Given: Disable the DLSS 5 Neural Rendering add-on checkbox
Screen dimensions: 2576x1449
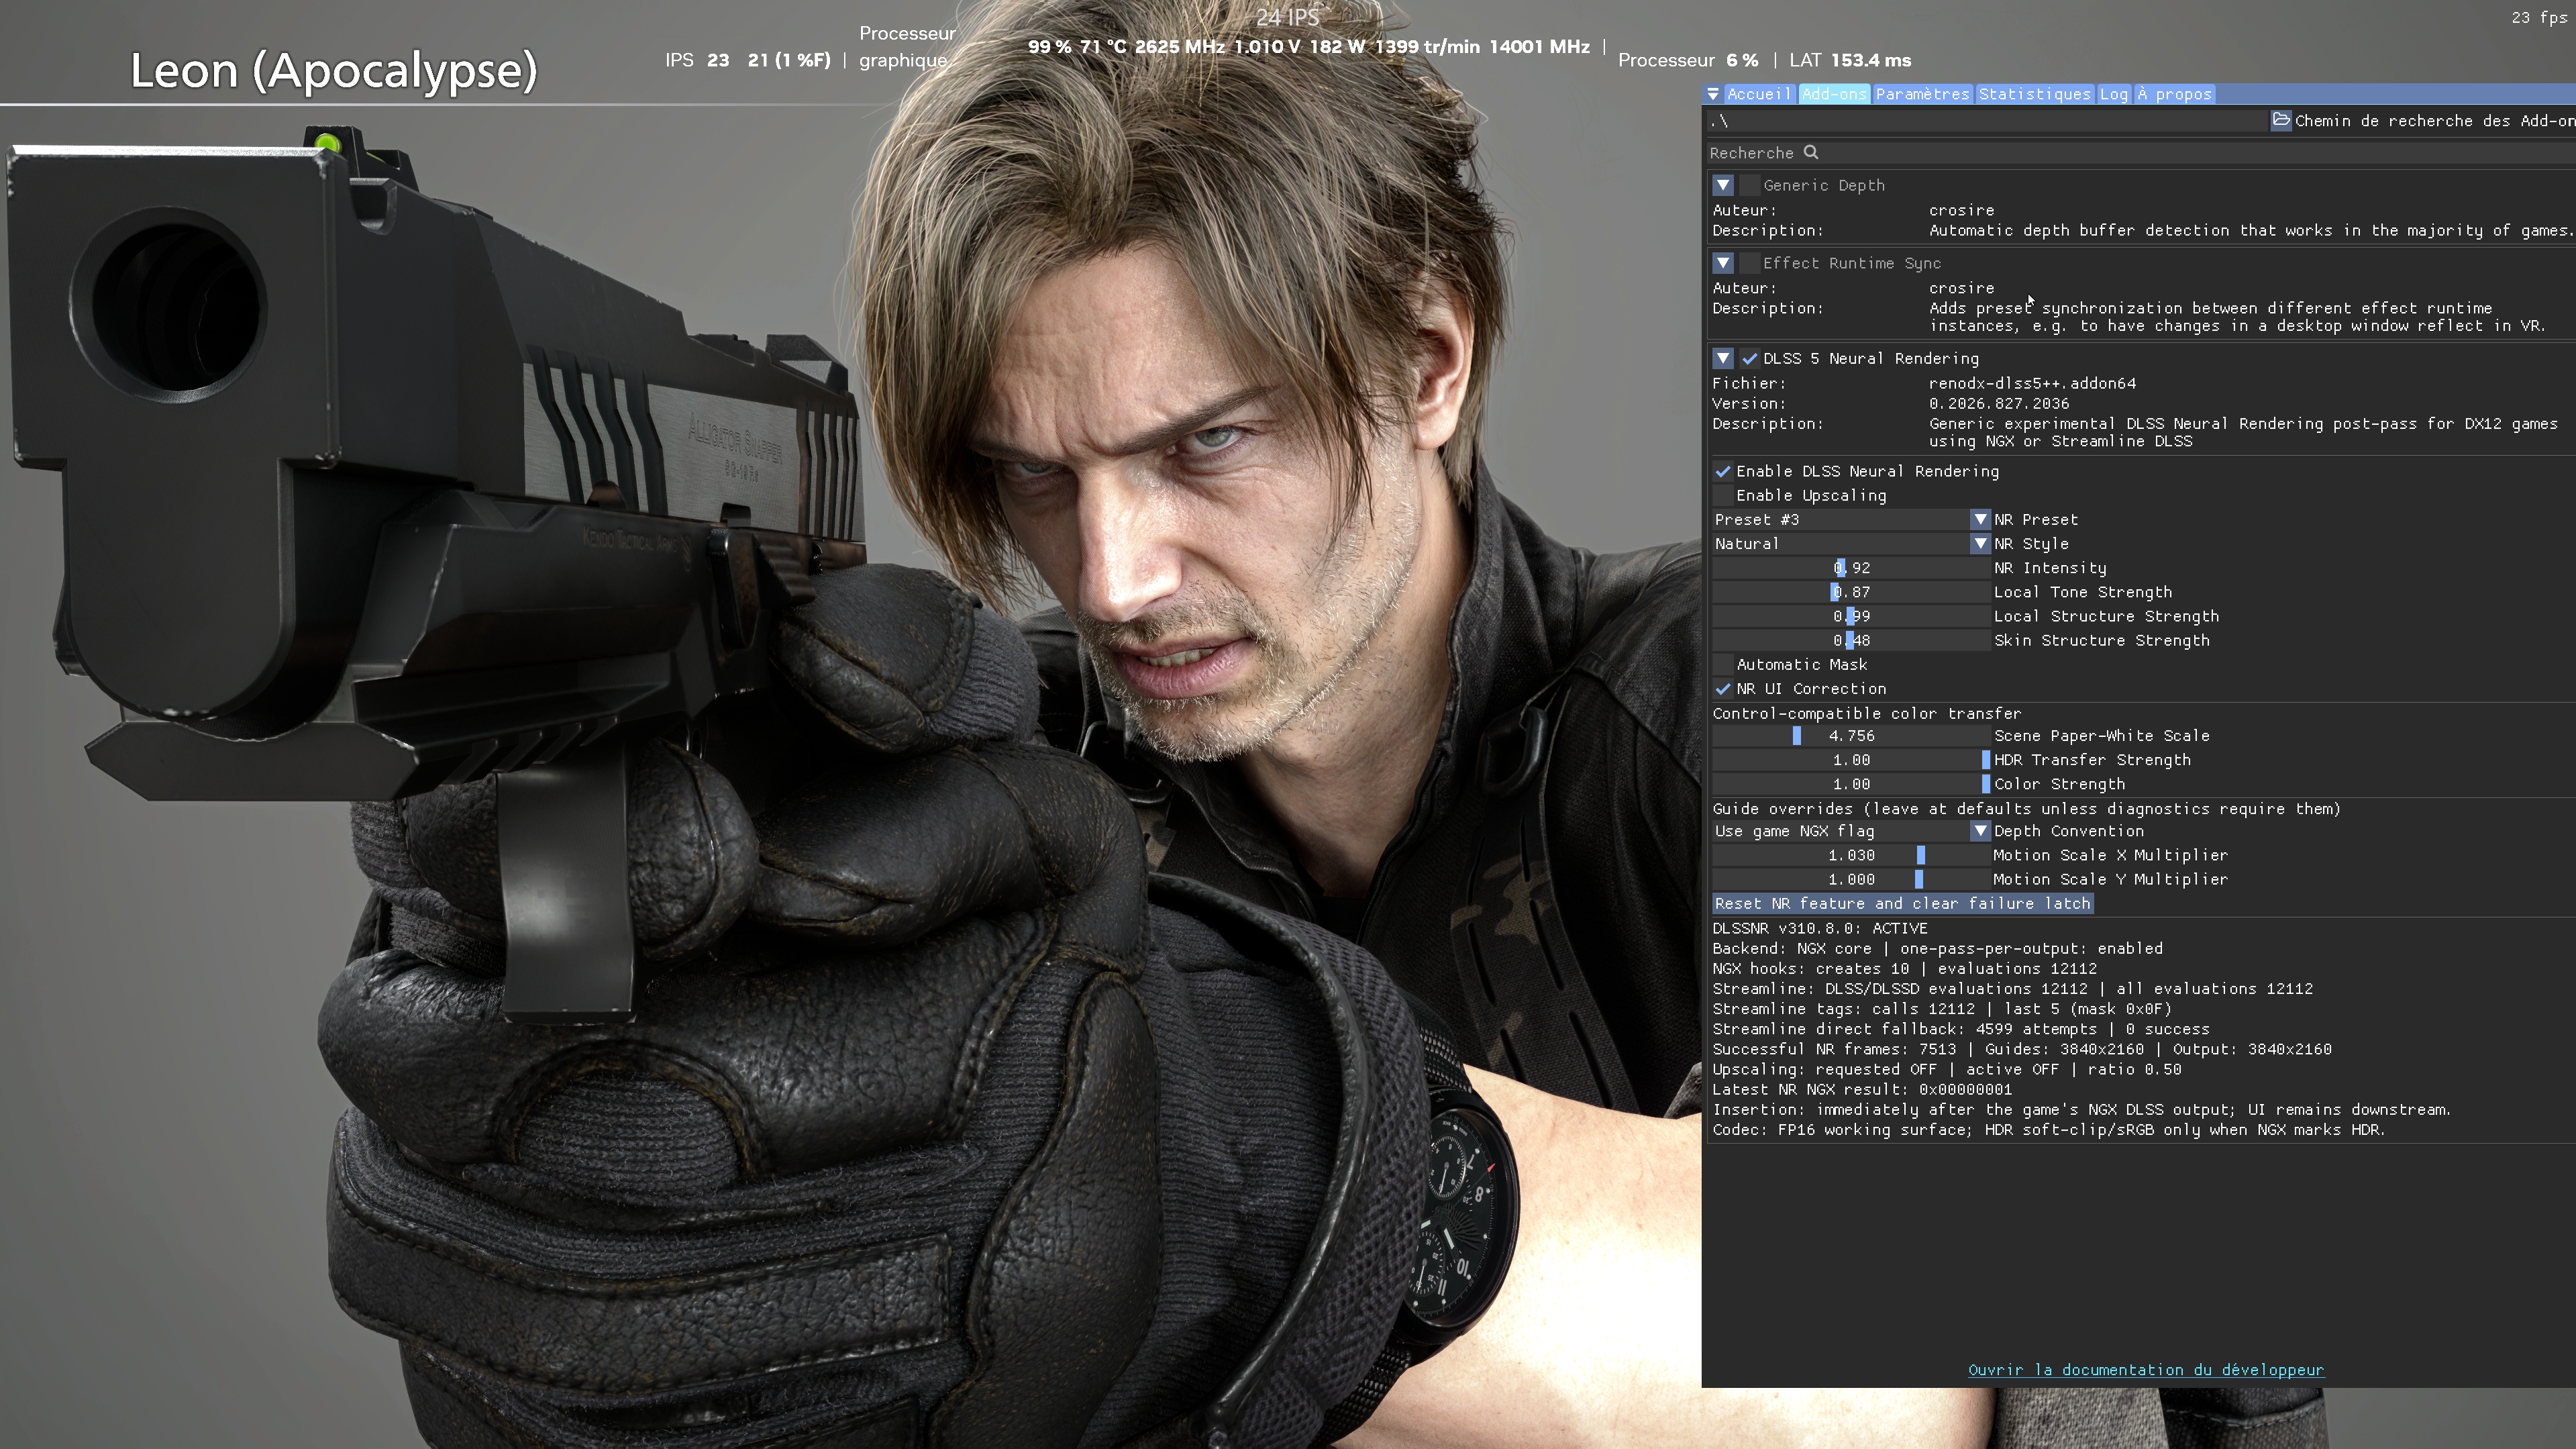Looking at the screenshot, I should pos(1749,358).
